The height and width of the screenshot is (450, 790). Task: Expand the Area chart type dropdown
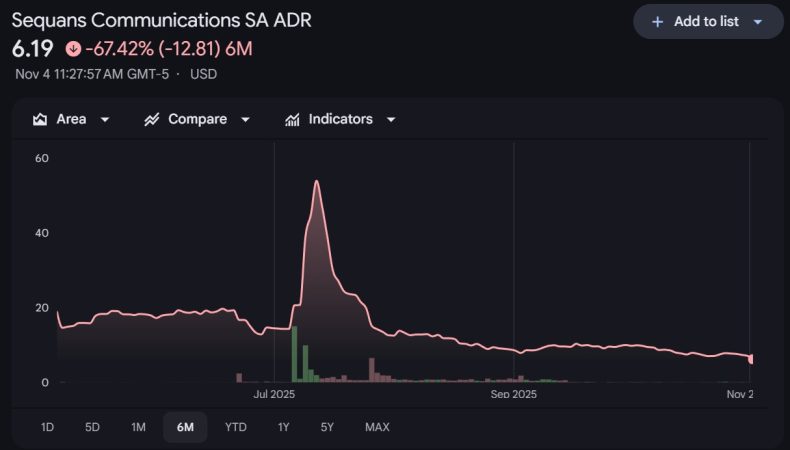pos(105,119)
